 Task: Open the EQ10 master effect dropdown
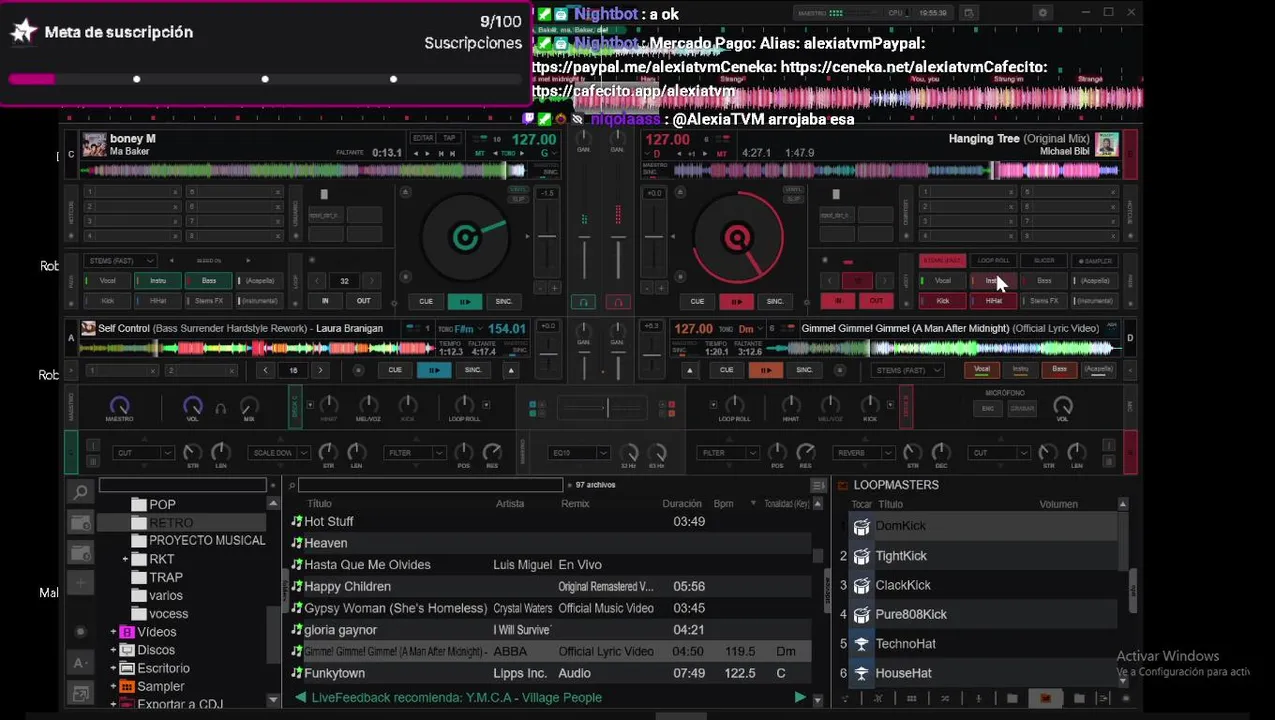pos(580,453)
